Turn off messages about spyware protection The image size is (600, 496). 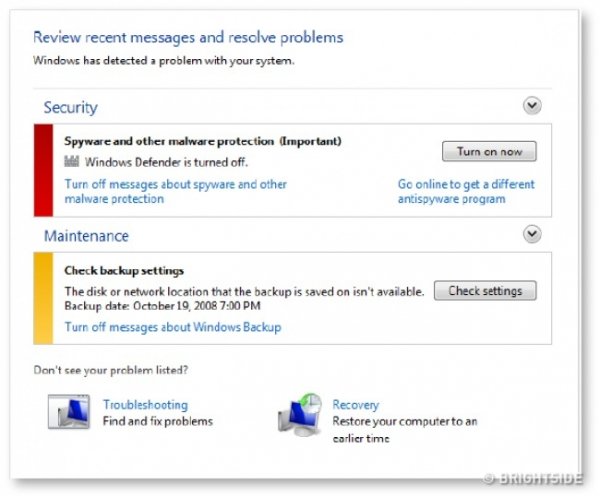pos(175,191)
